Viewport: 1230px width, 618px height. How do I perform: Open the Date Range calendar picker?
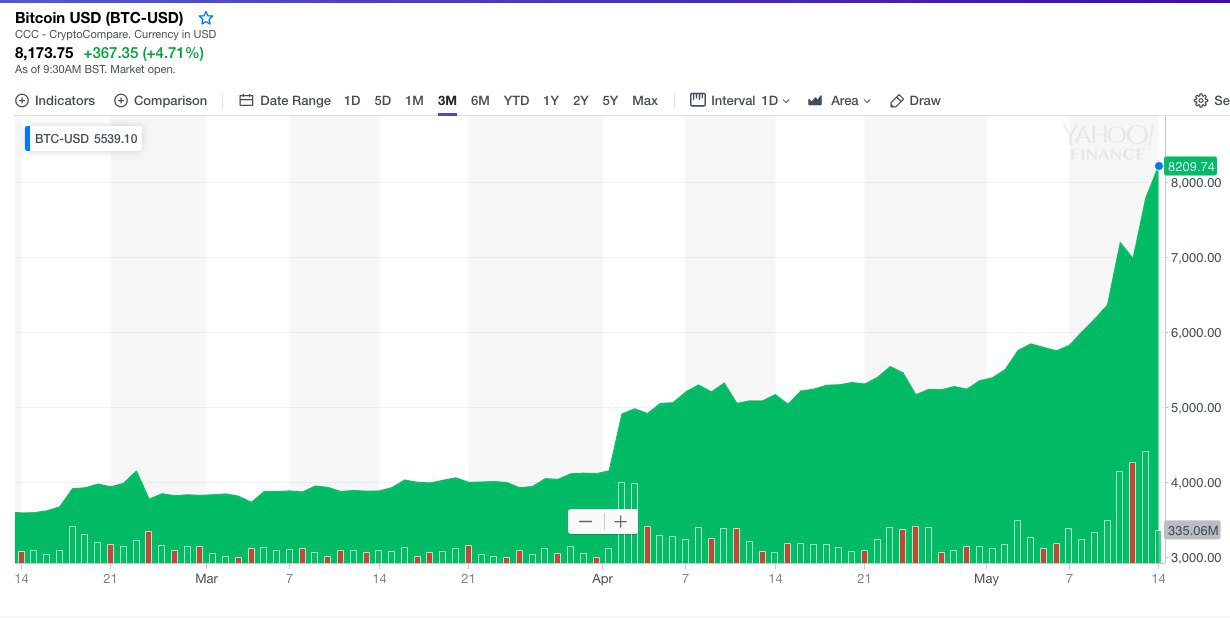285,100
